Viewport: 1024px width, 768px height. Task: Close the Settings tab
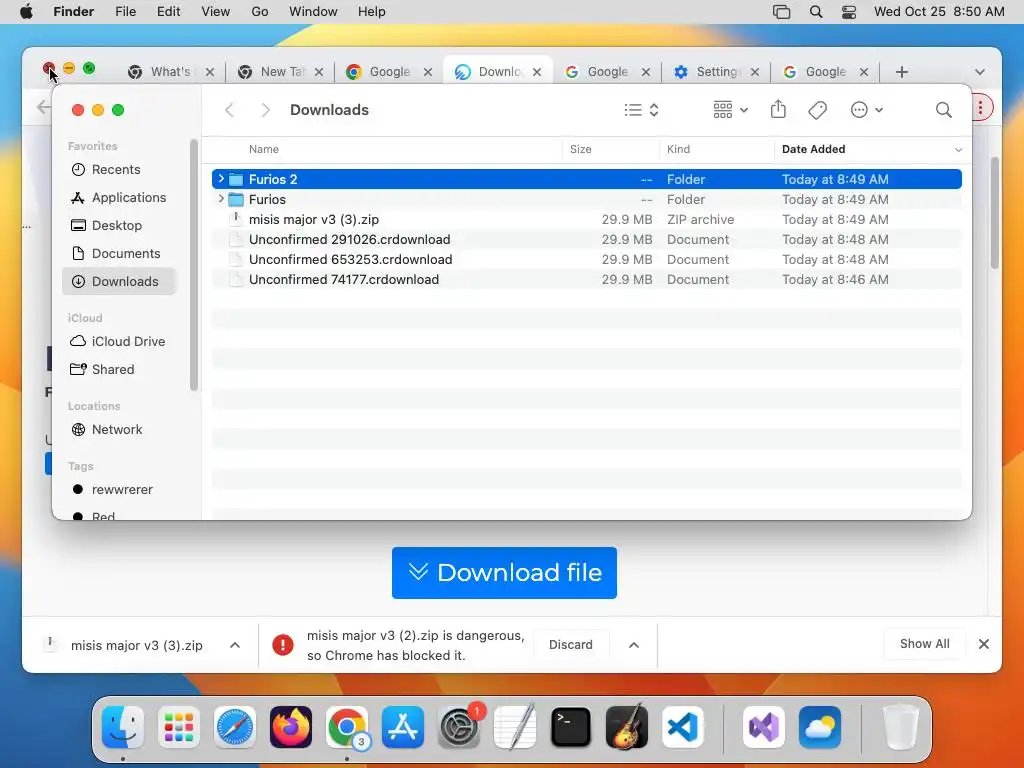coord(754,72)
